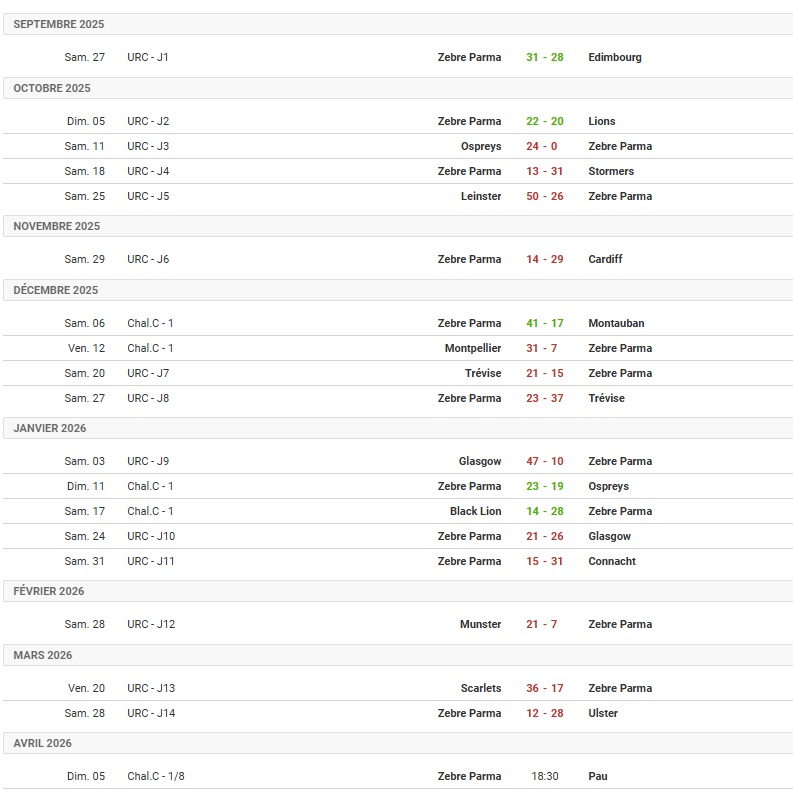Click the Sam. 27 date in the URC - J8 row
Screen dimensions: 793x790
[84, 399]
